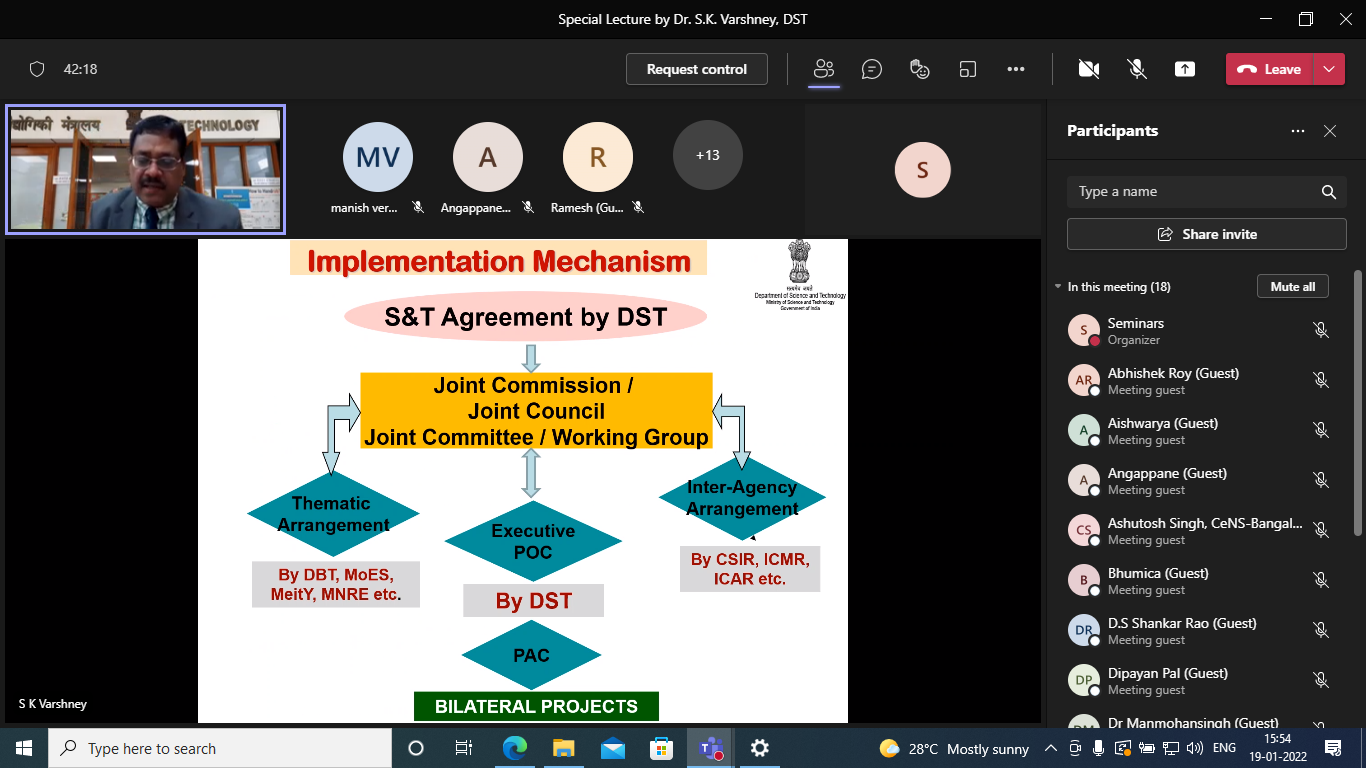
Task: Click the DP avatar of Dipayan Pal
Action: [1084, 681]
